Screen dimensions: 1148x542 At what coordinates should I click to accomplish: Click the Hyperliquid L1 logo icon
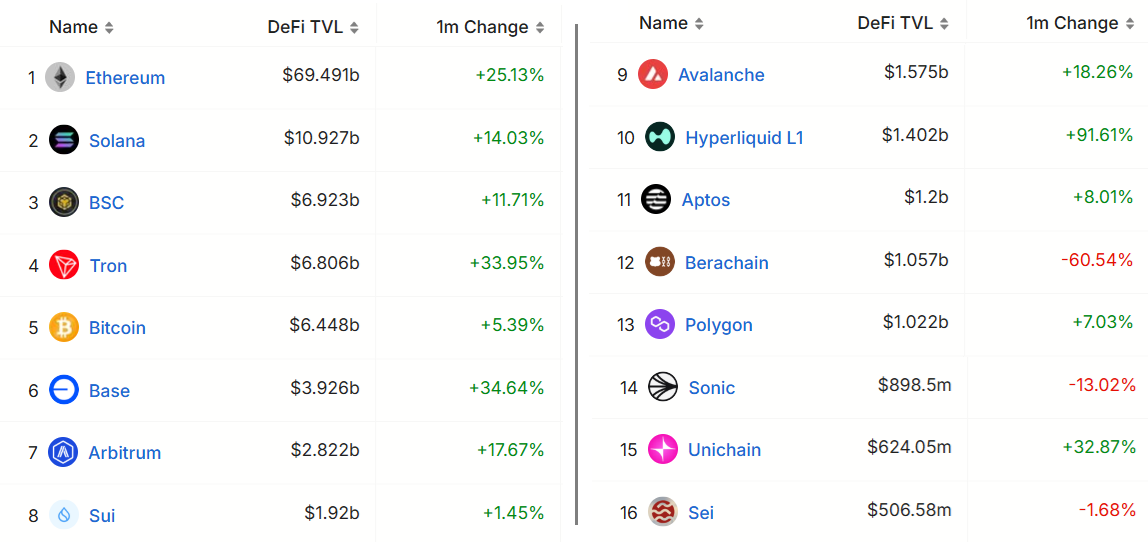coord(660,137)
